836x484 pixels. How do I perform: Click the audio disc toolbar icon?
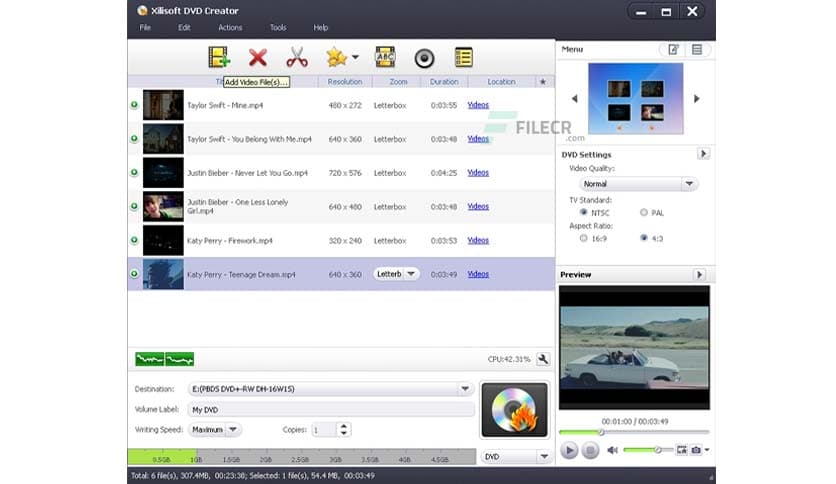click(424, 58)
